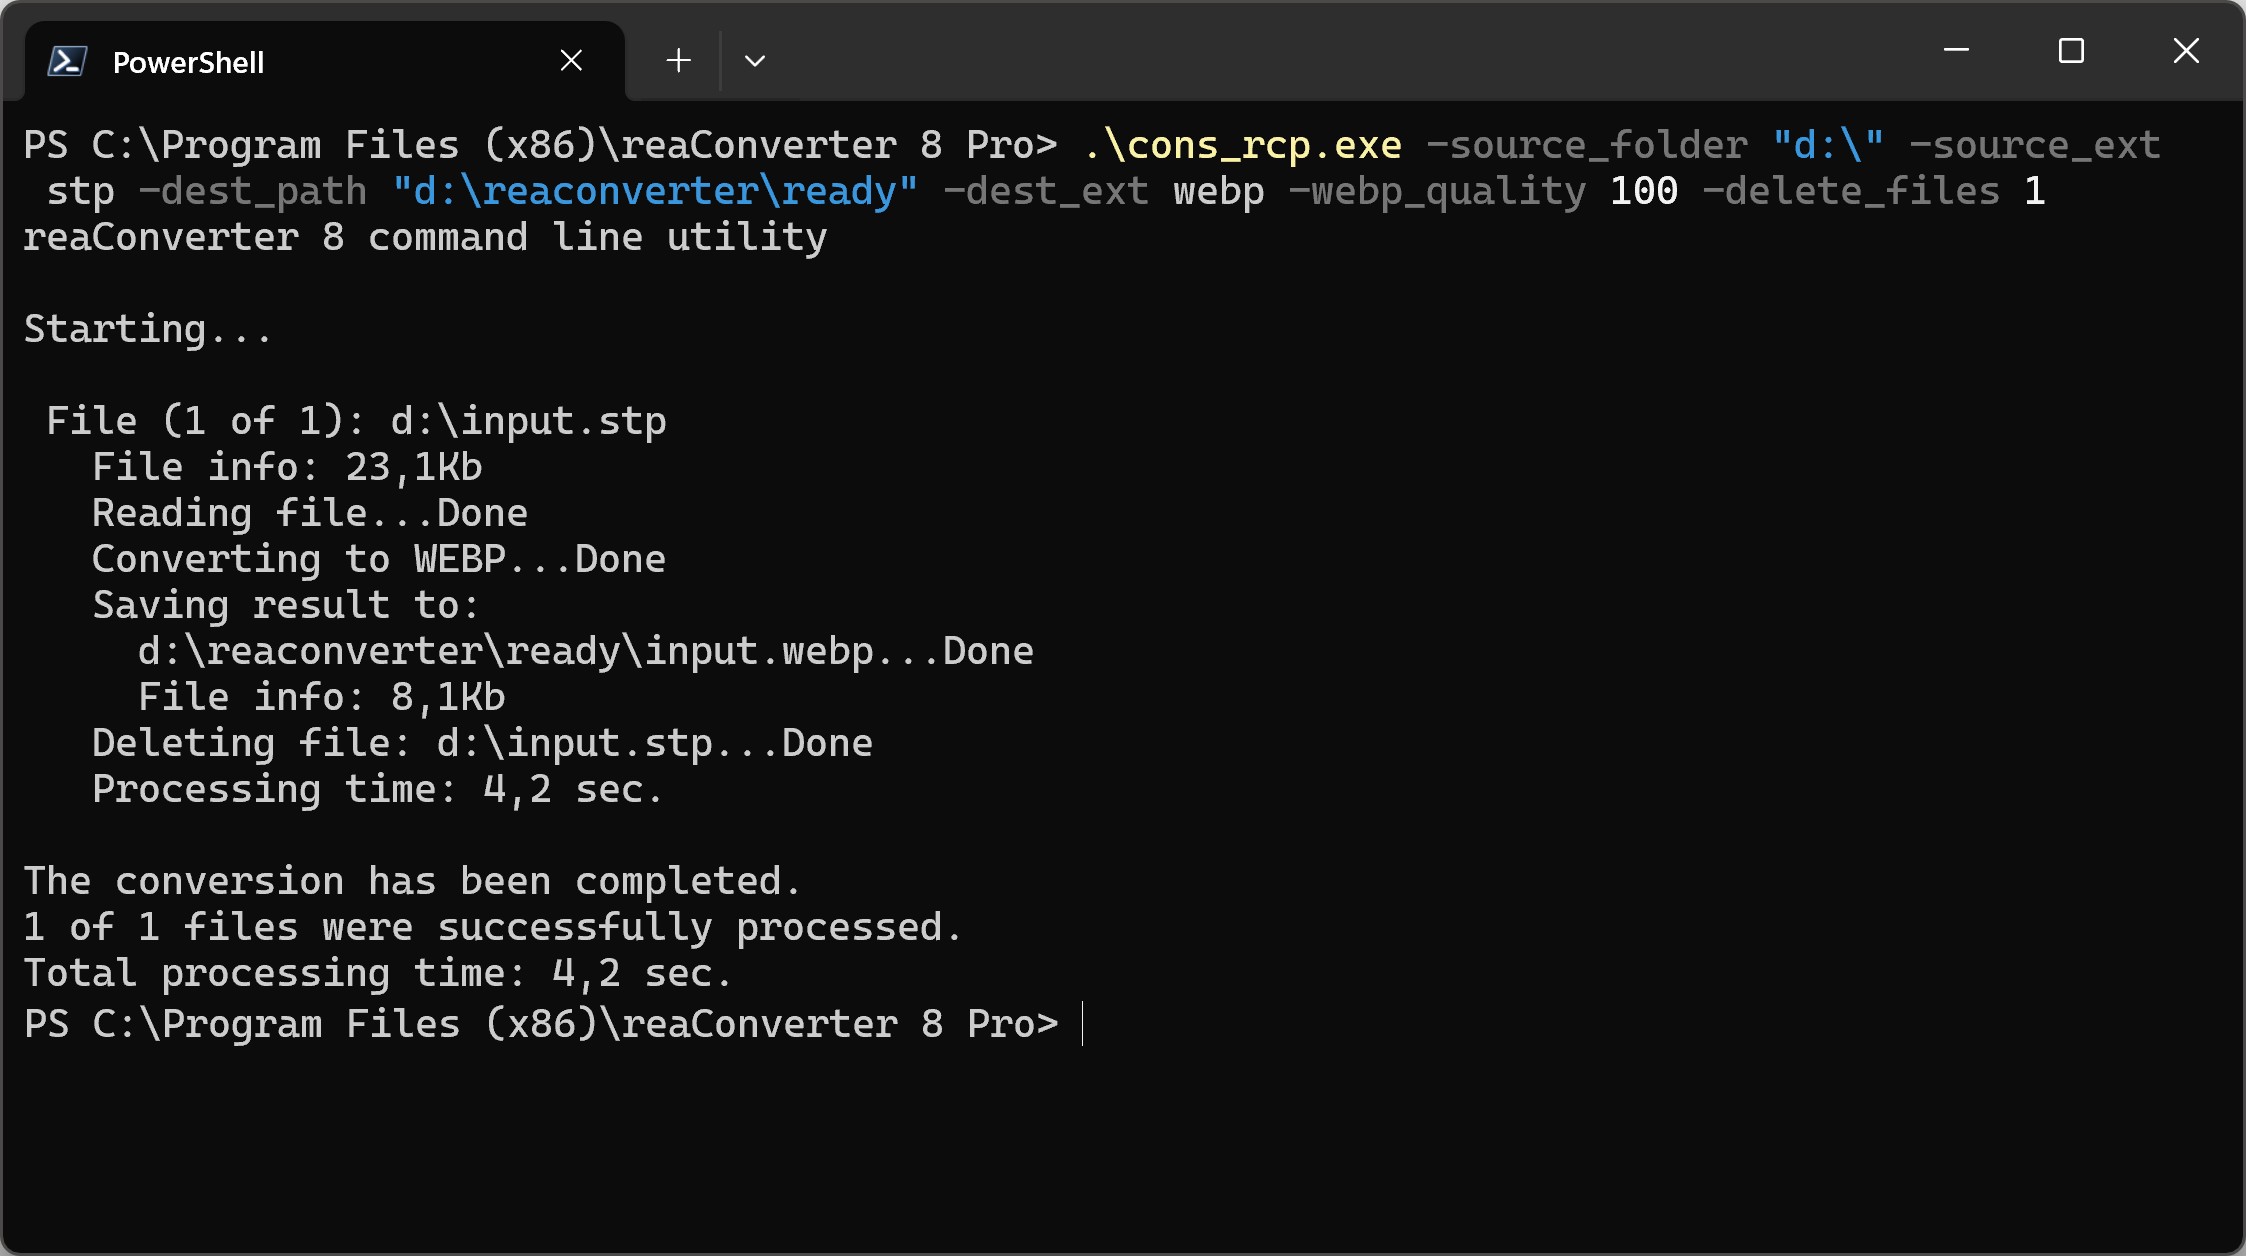Click the "Converting to WEBP...Done" line
2246x1256 pixels.
(x=378, y=559)
